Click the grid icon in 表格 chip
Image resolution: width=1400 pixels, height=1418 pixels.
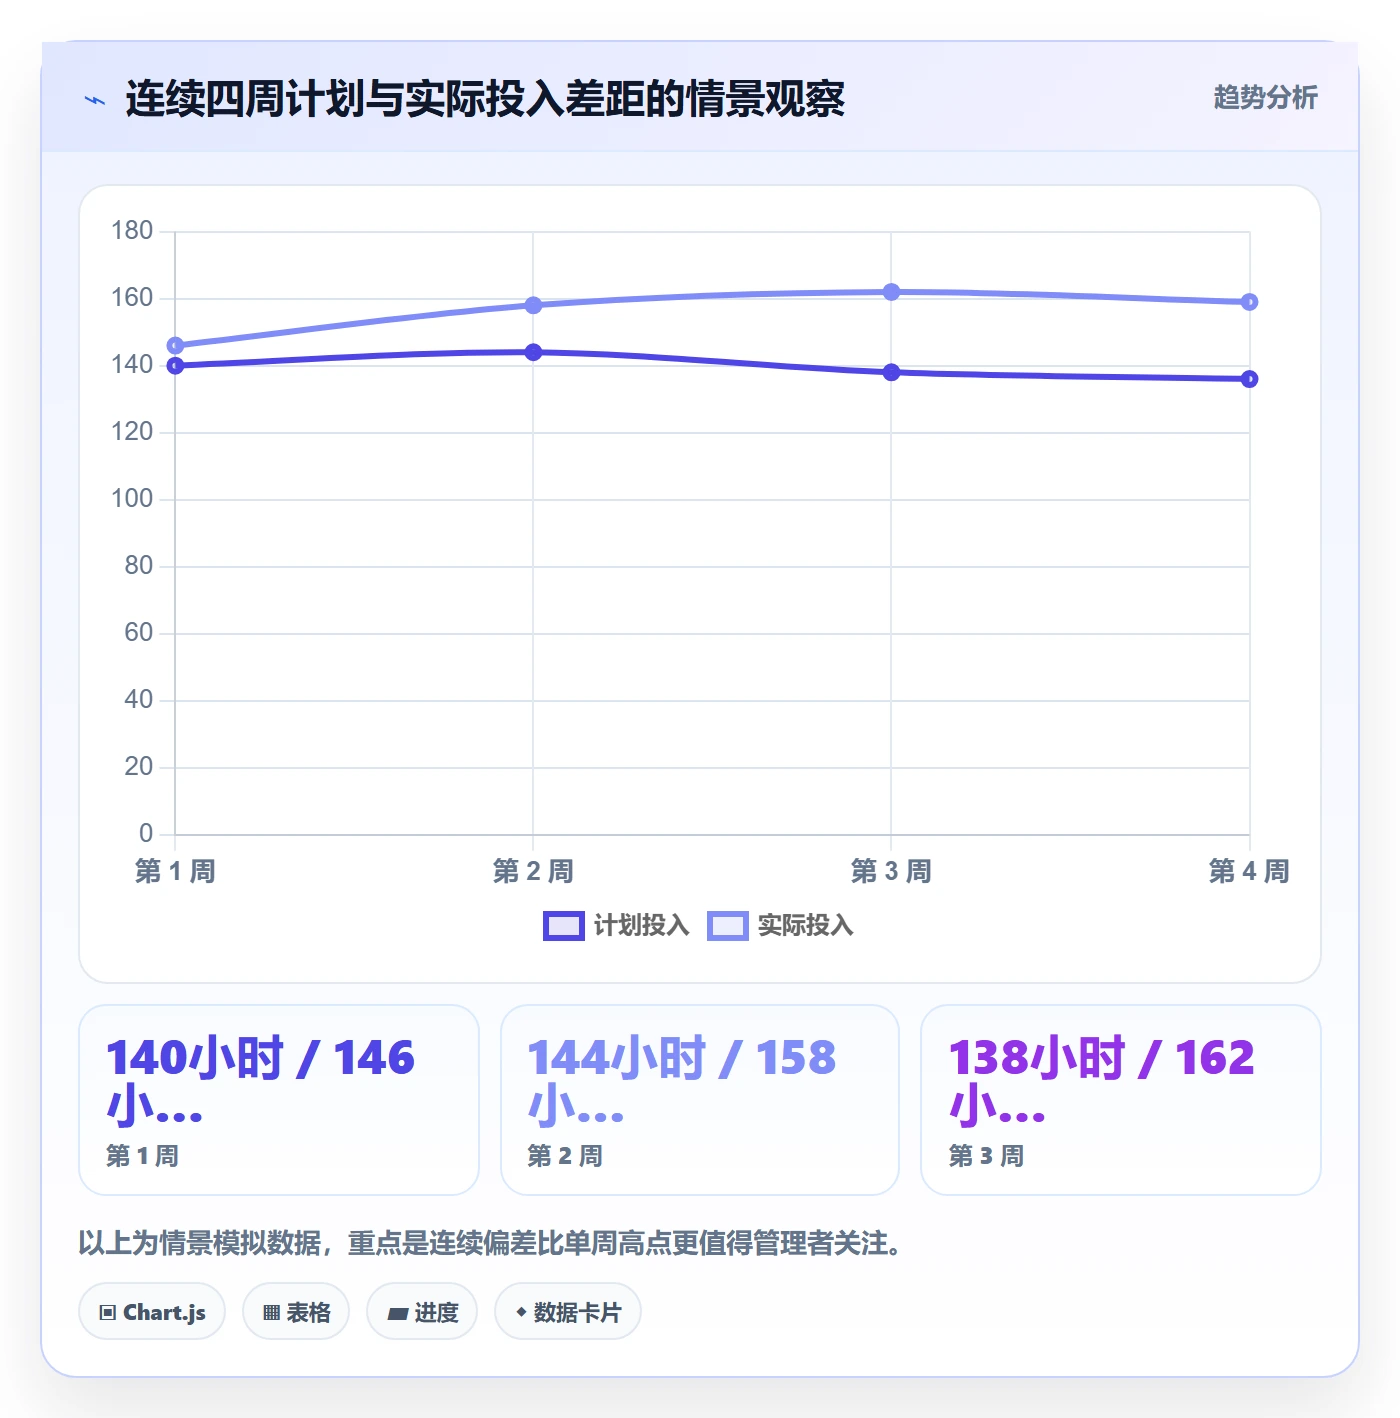click(271, 1313)
